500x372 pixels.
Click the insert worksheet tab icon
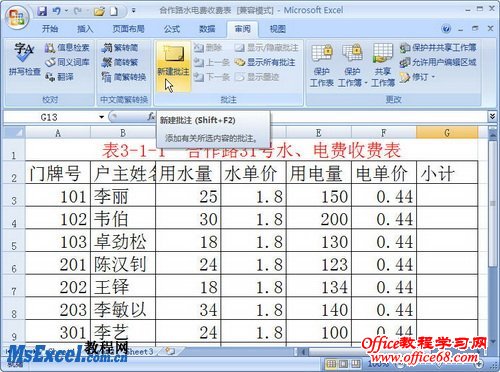coord(170,351)
